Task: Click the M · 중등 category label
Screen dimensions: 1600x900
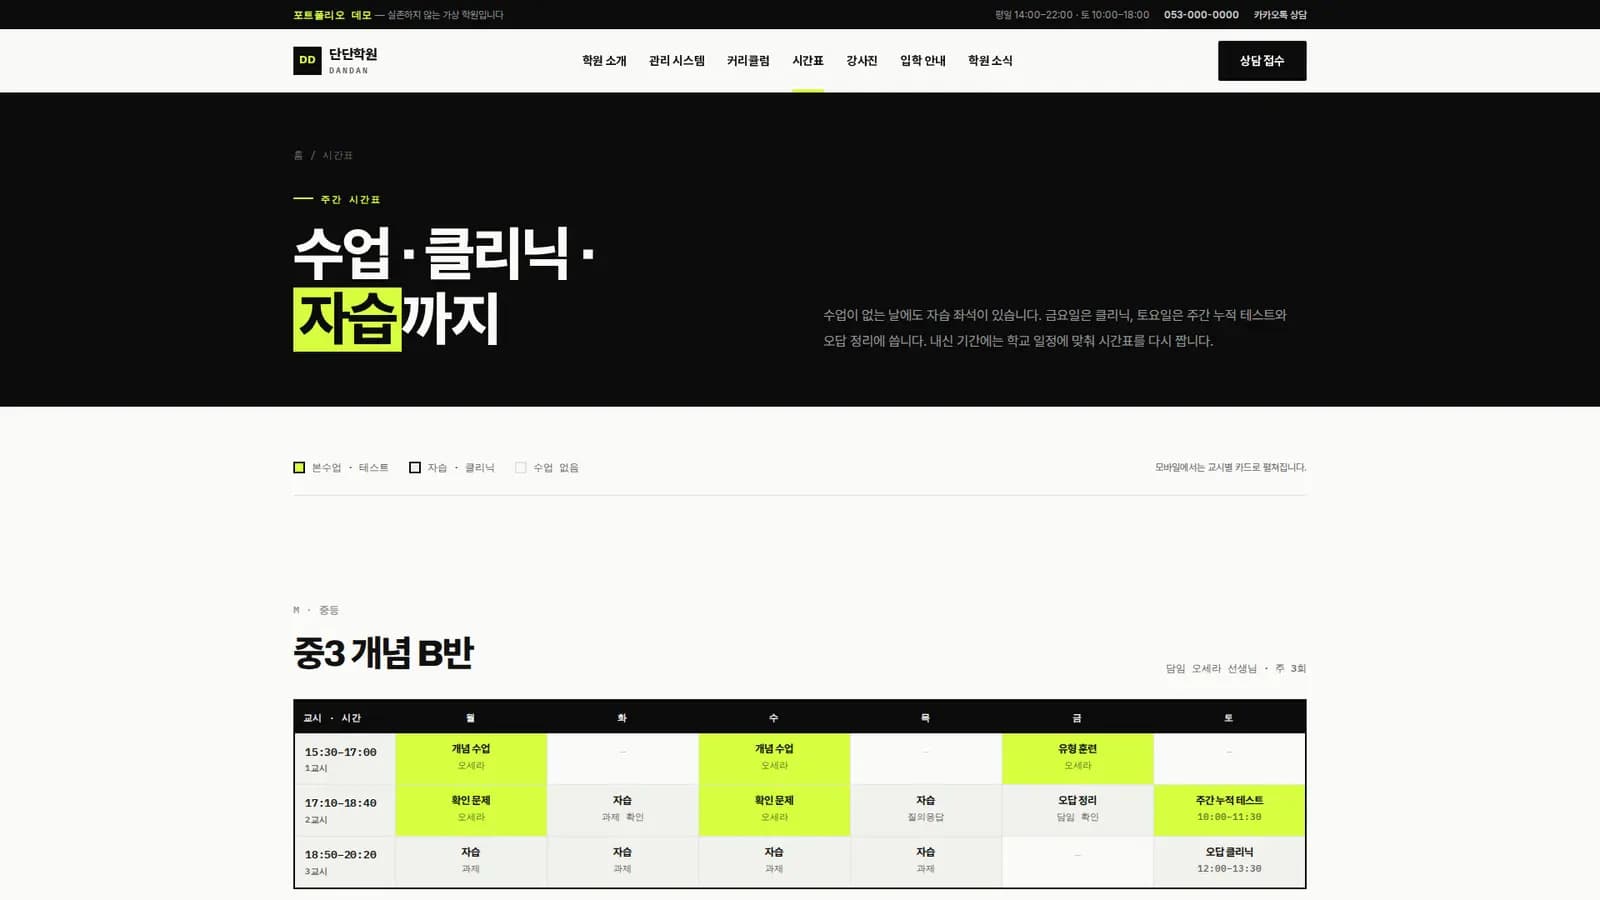Action: tap(316, 610)
